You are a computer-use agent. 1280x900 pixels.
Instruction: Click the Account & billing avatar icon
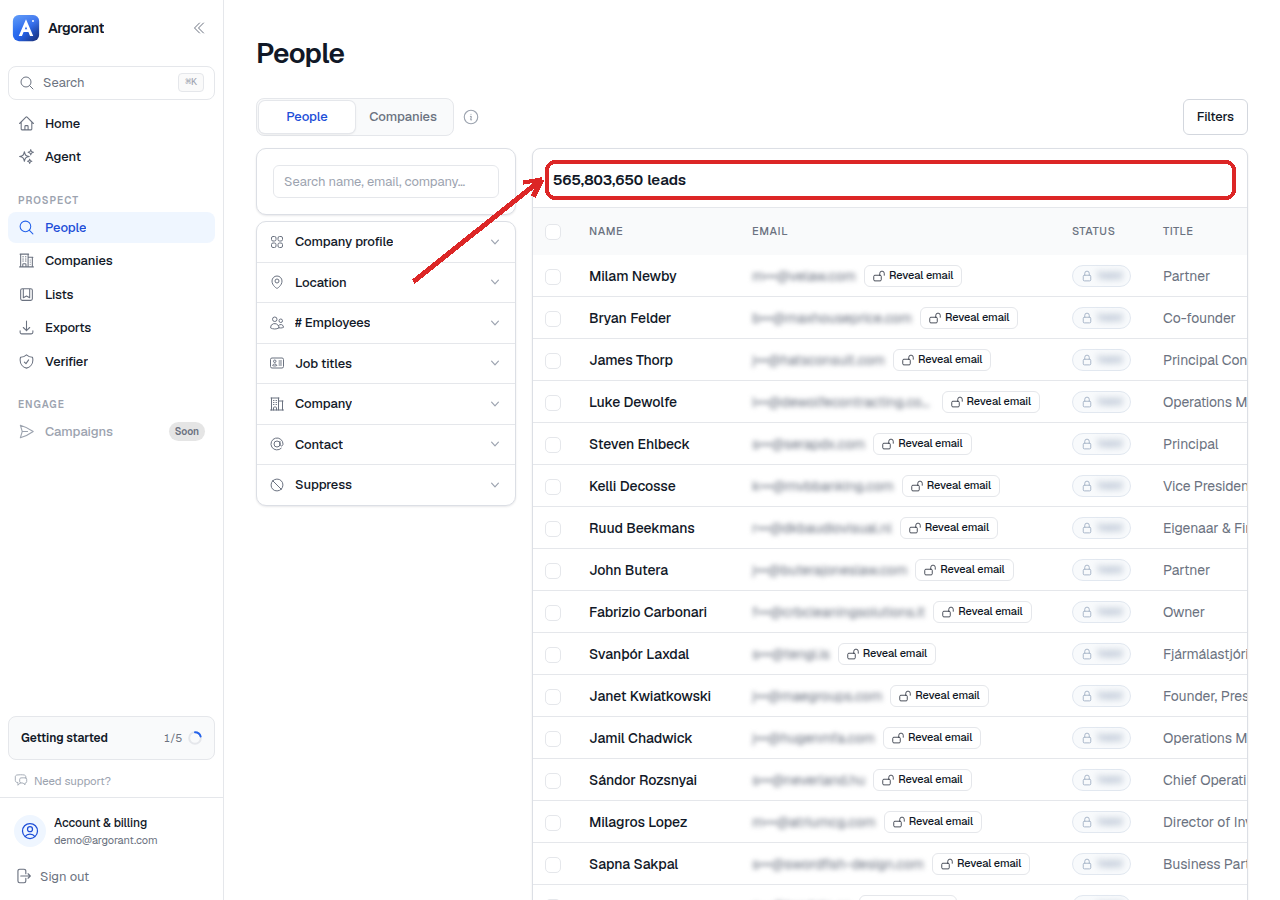point(30,831)
